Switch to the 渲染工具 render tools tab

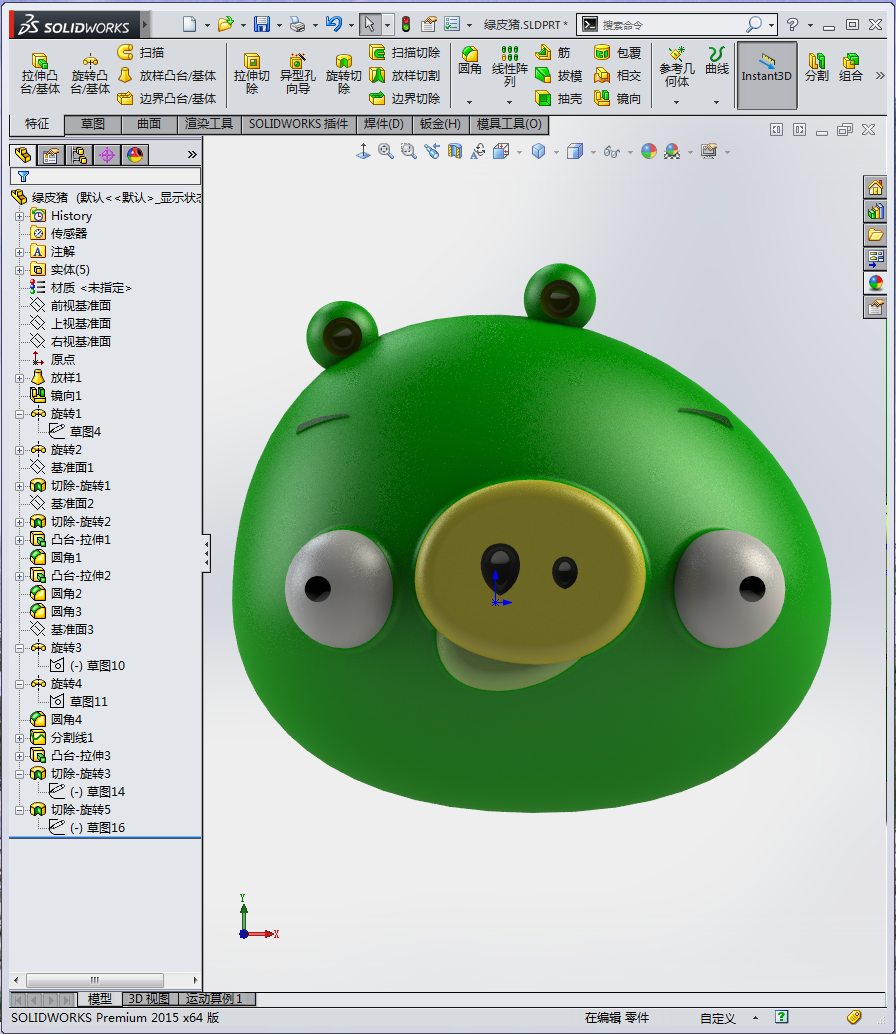(x=209, y=124)
